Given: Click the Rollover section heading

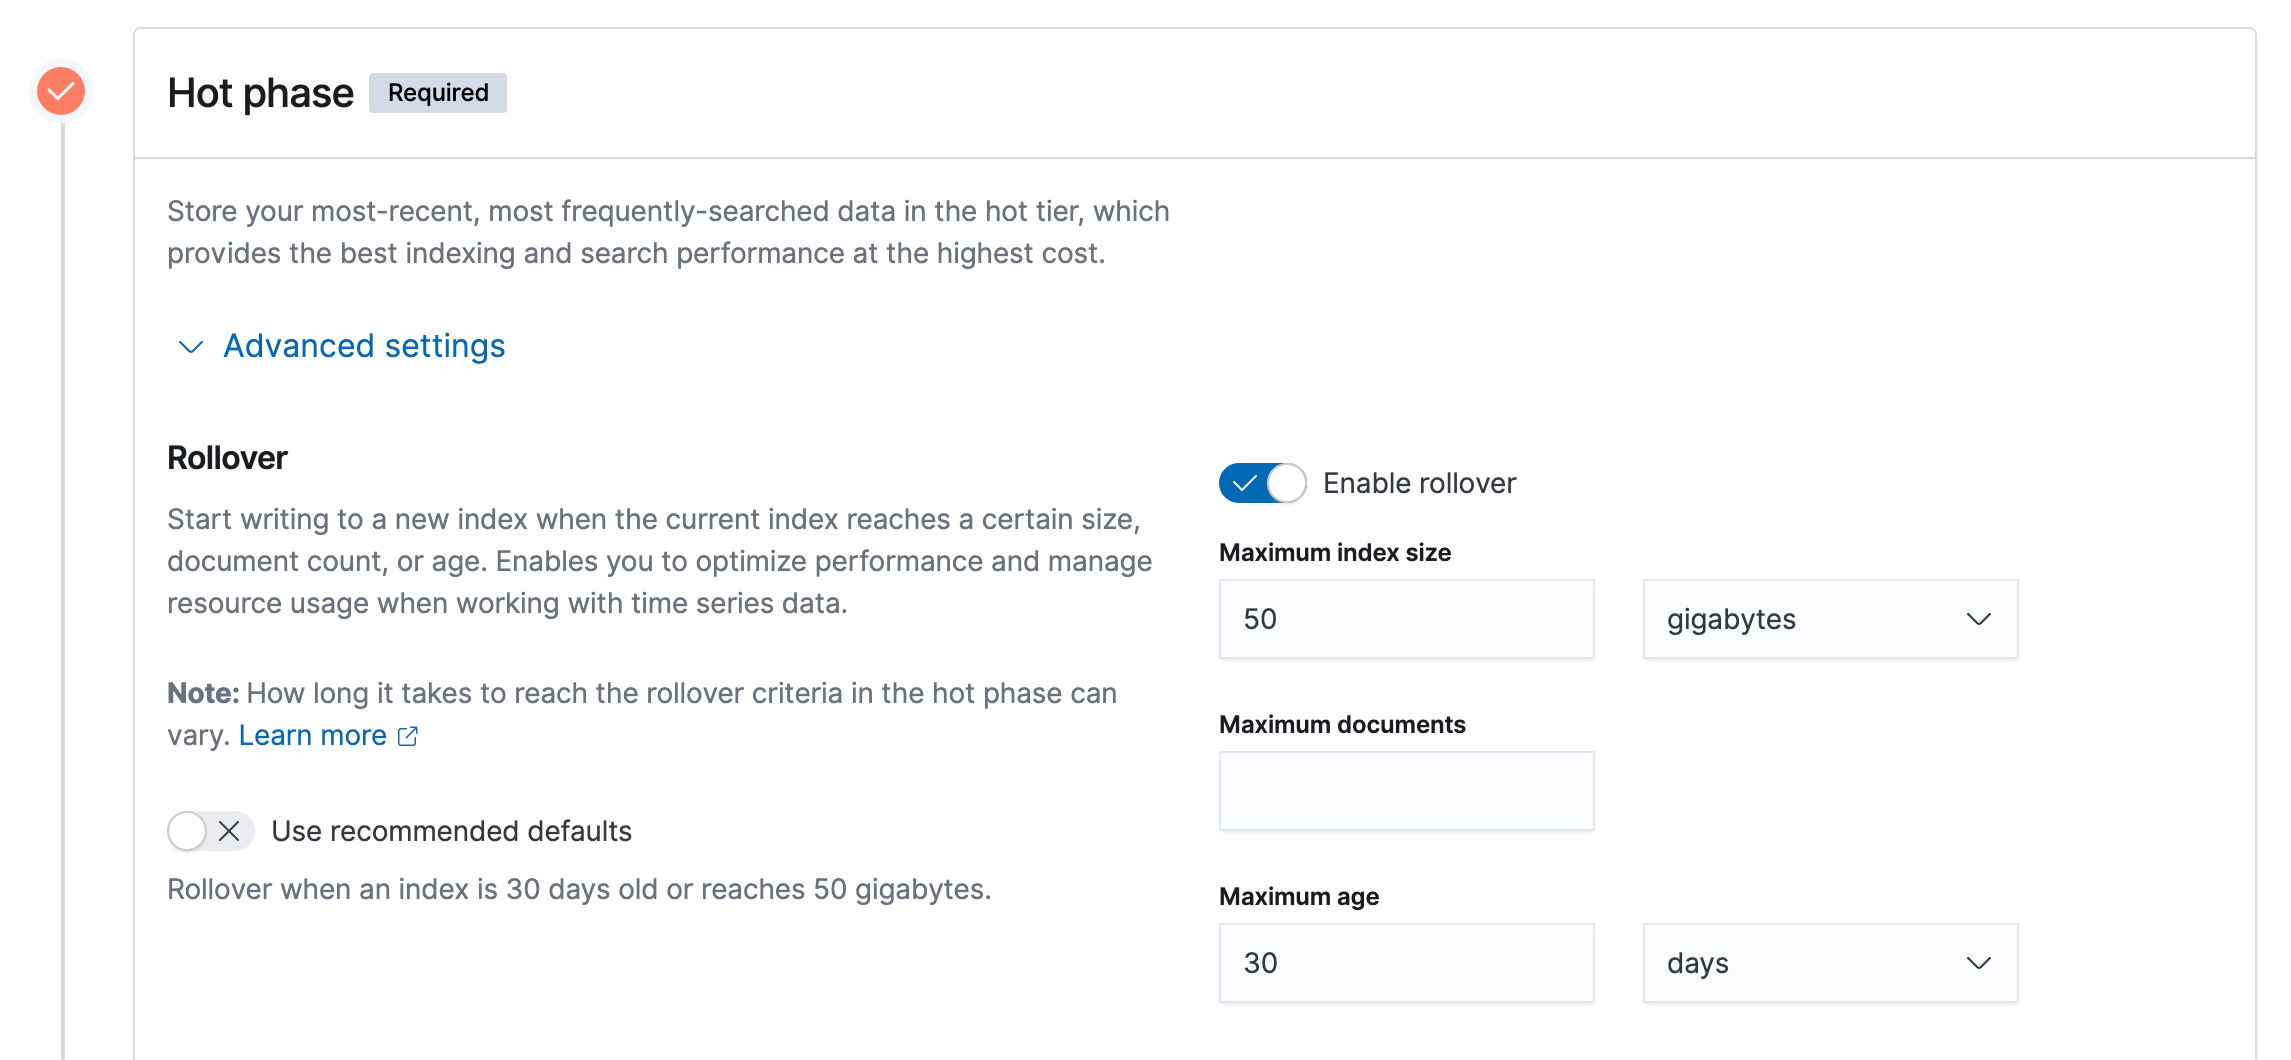Looking at the screenshot, I should pos(227,457).
